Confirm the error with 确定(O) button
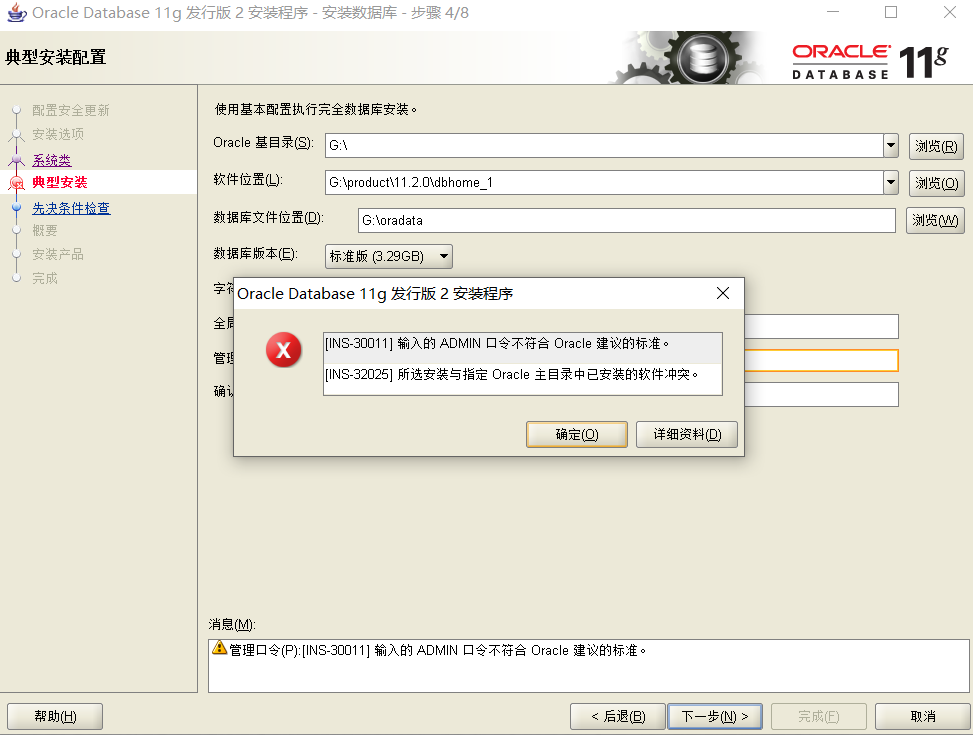The width and height of the screenshot is (973, 735). coord(576,435)
